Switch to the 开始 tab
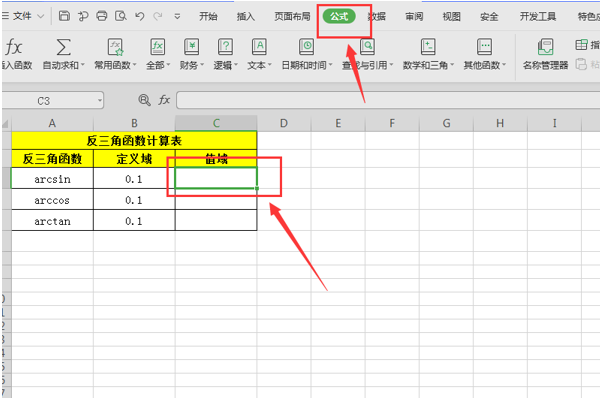This screenshot has width=602, height=398. 208,17
